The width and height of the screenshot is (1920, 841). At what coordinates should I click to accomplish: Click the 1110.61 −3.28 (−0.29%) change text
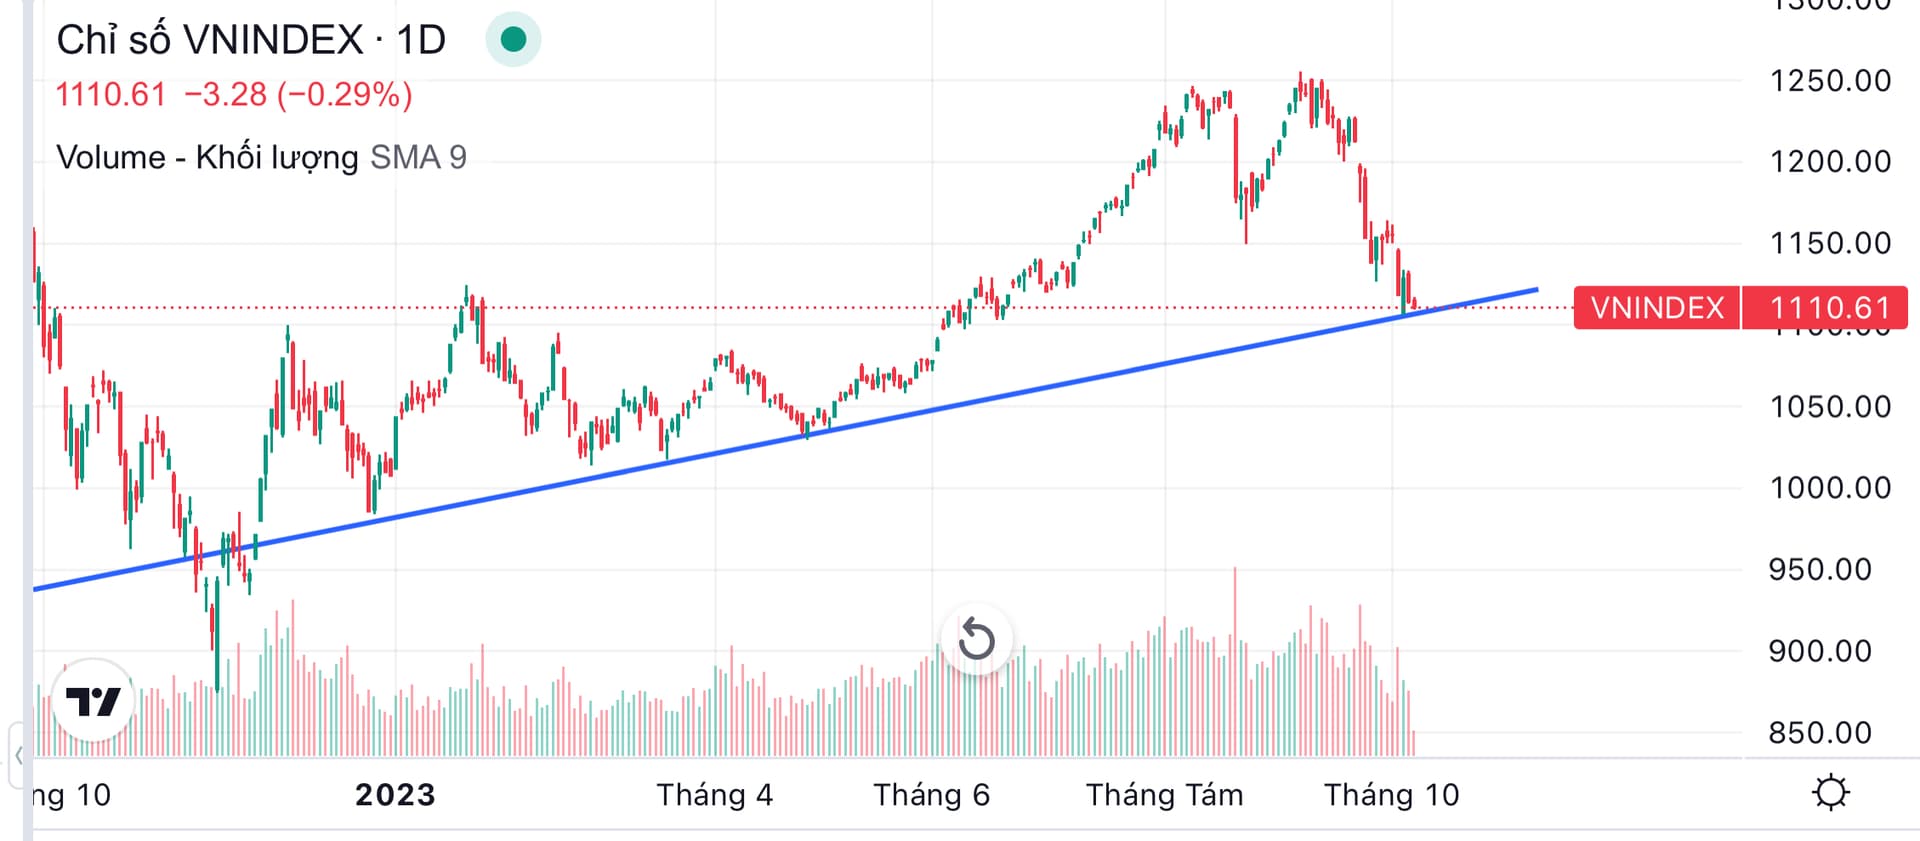(x=234, y=94)
